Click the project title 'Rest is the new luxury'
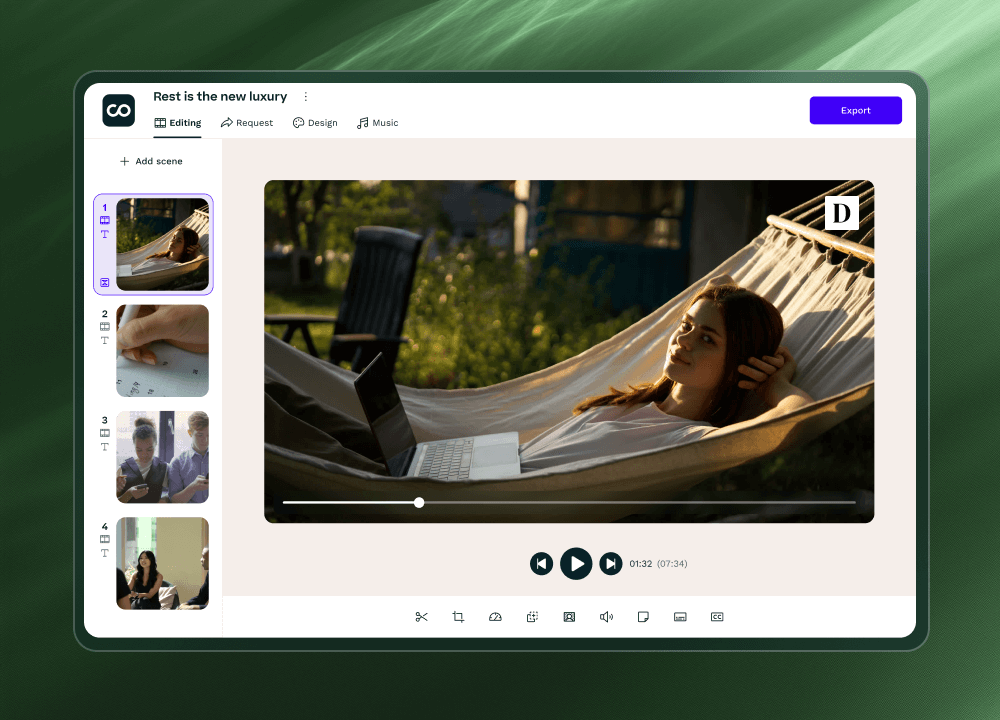Screen dimensions: 1000x720 point(220,96)
